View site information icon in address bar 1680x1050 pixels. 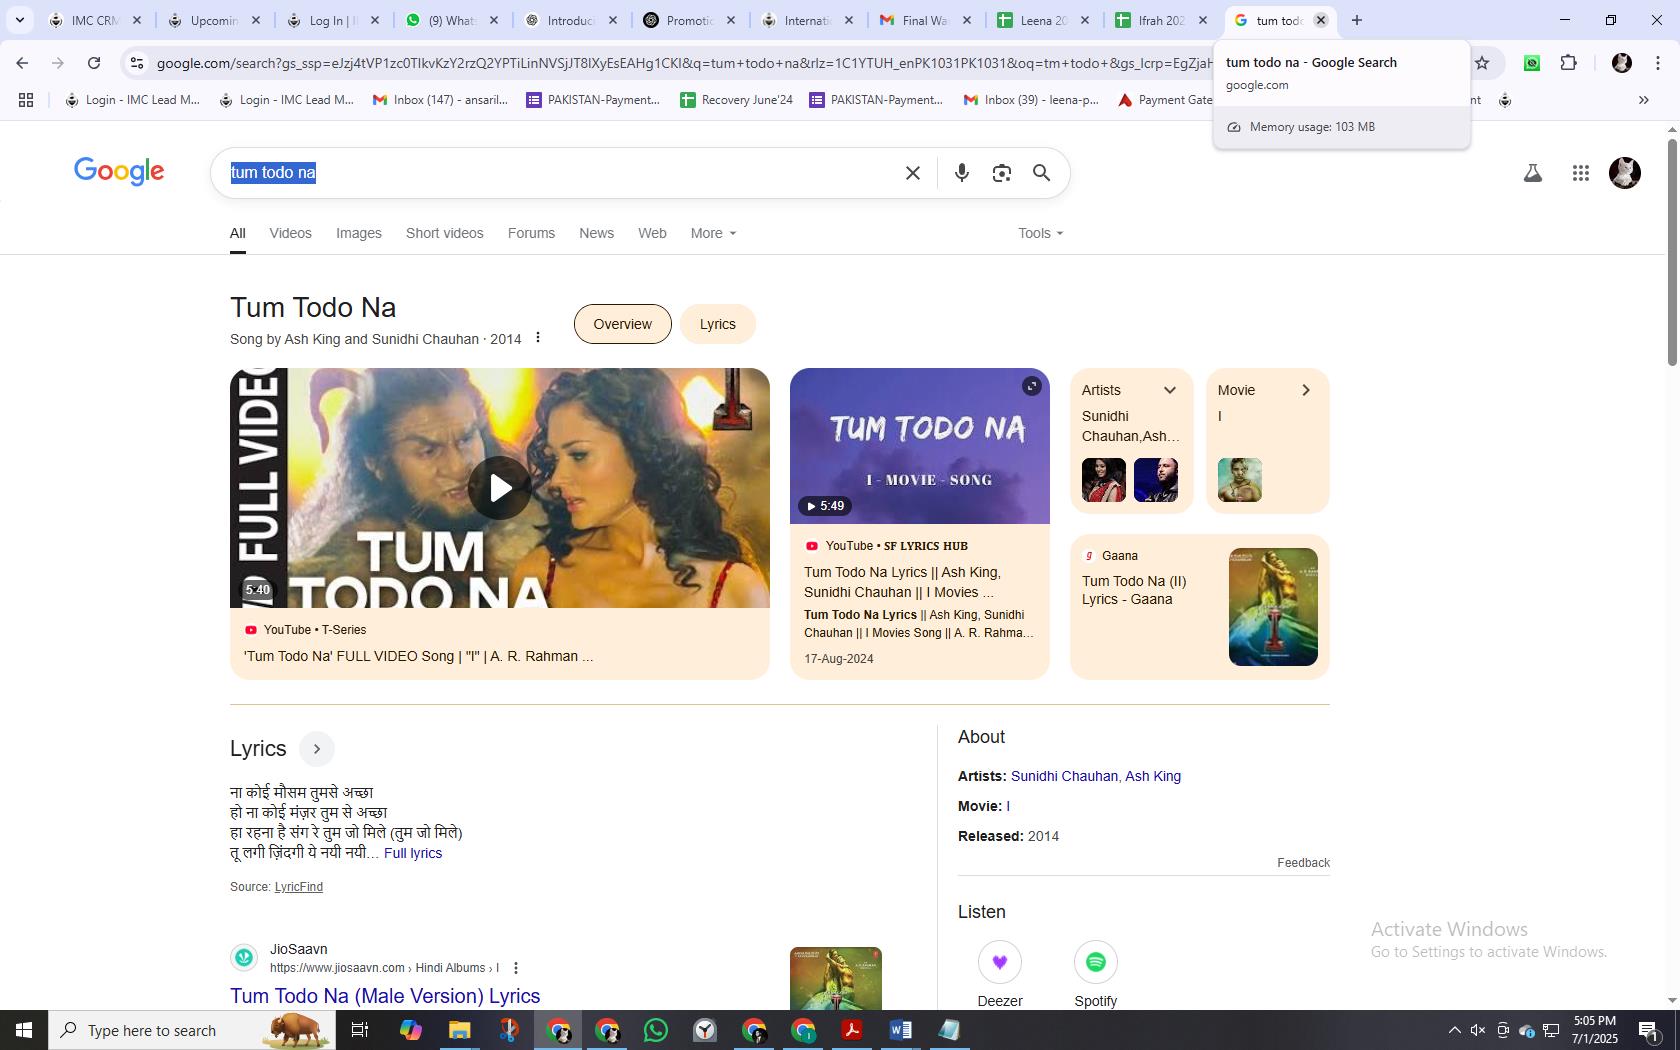pyautogui.click(x=137, y=63)
